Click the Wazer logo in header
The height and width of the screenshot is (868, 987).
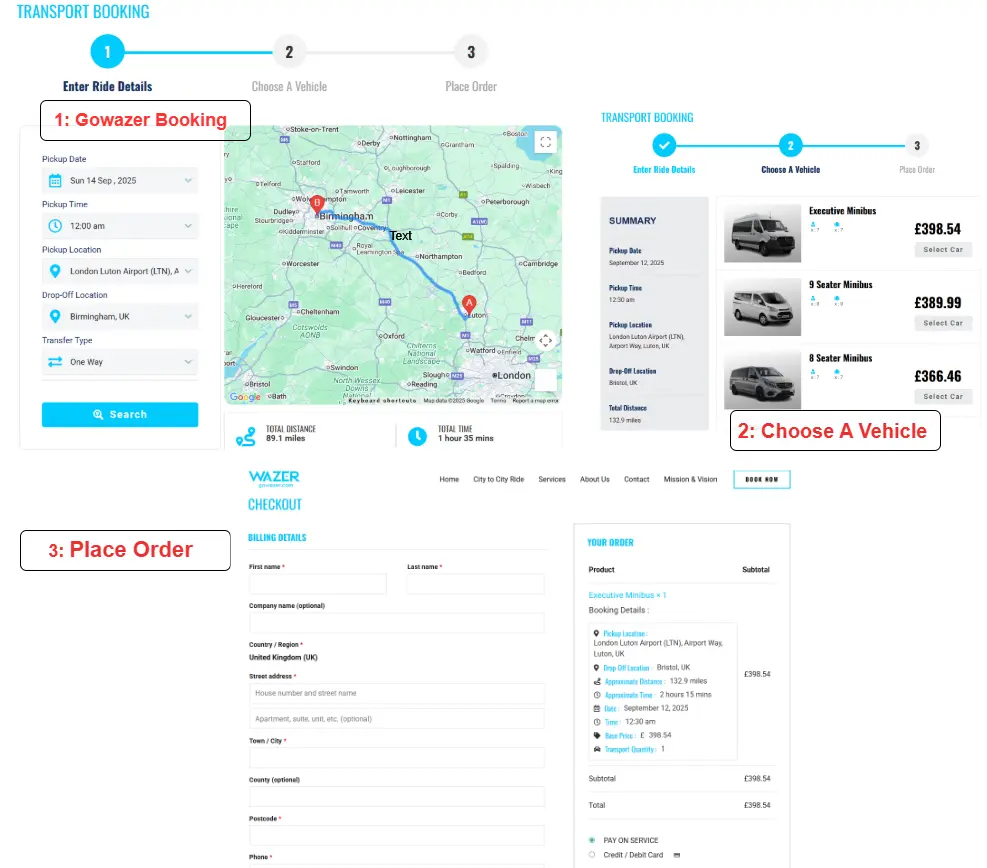click(274, 479)
